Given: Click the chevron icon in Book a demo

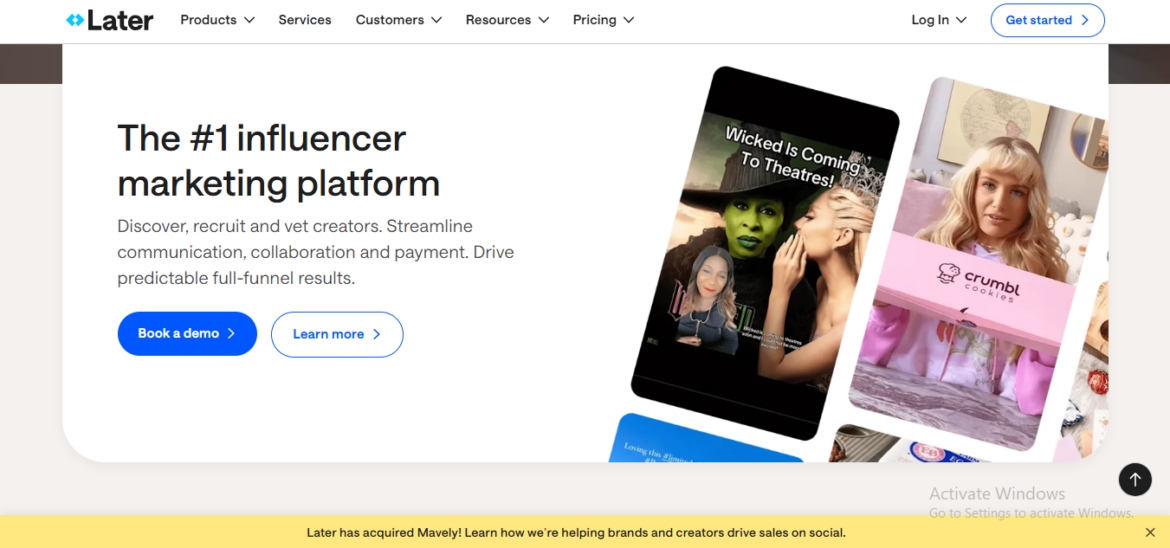Looking at the screenshot, I should pyautogui.click(x=231, y=334).
